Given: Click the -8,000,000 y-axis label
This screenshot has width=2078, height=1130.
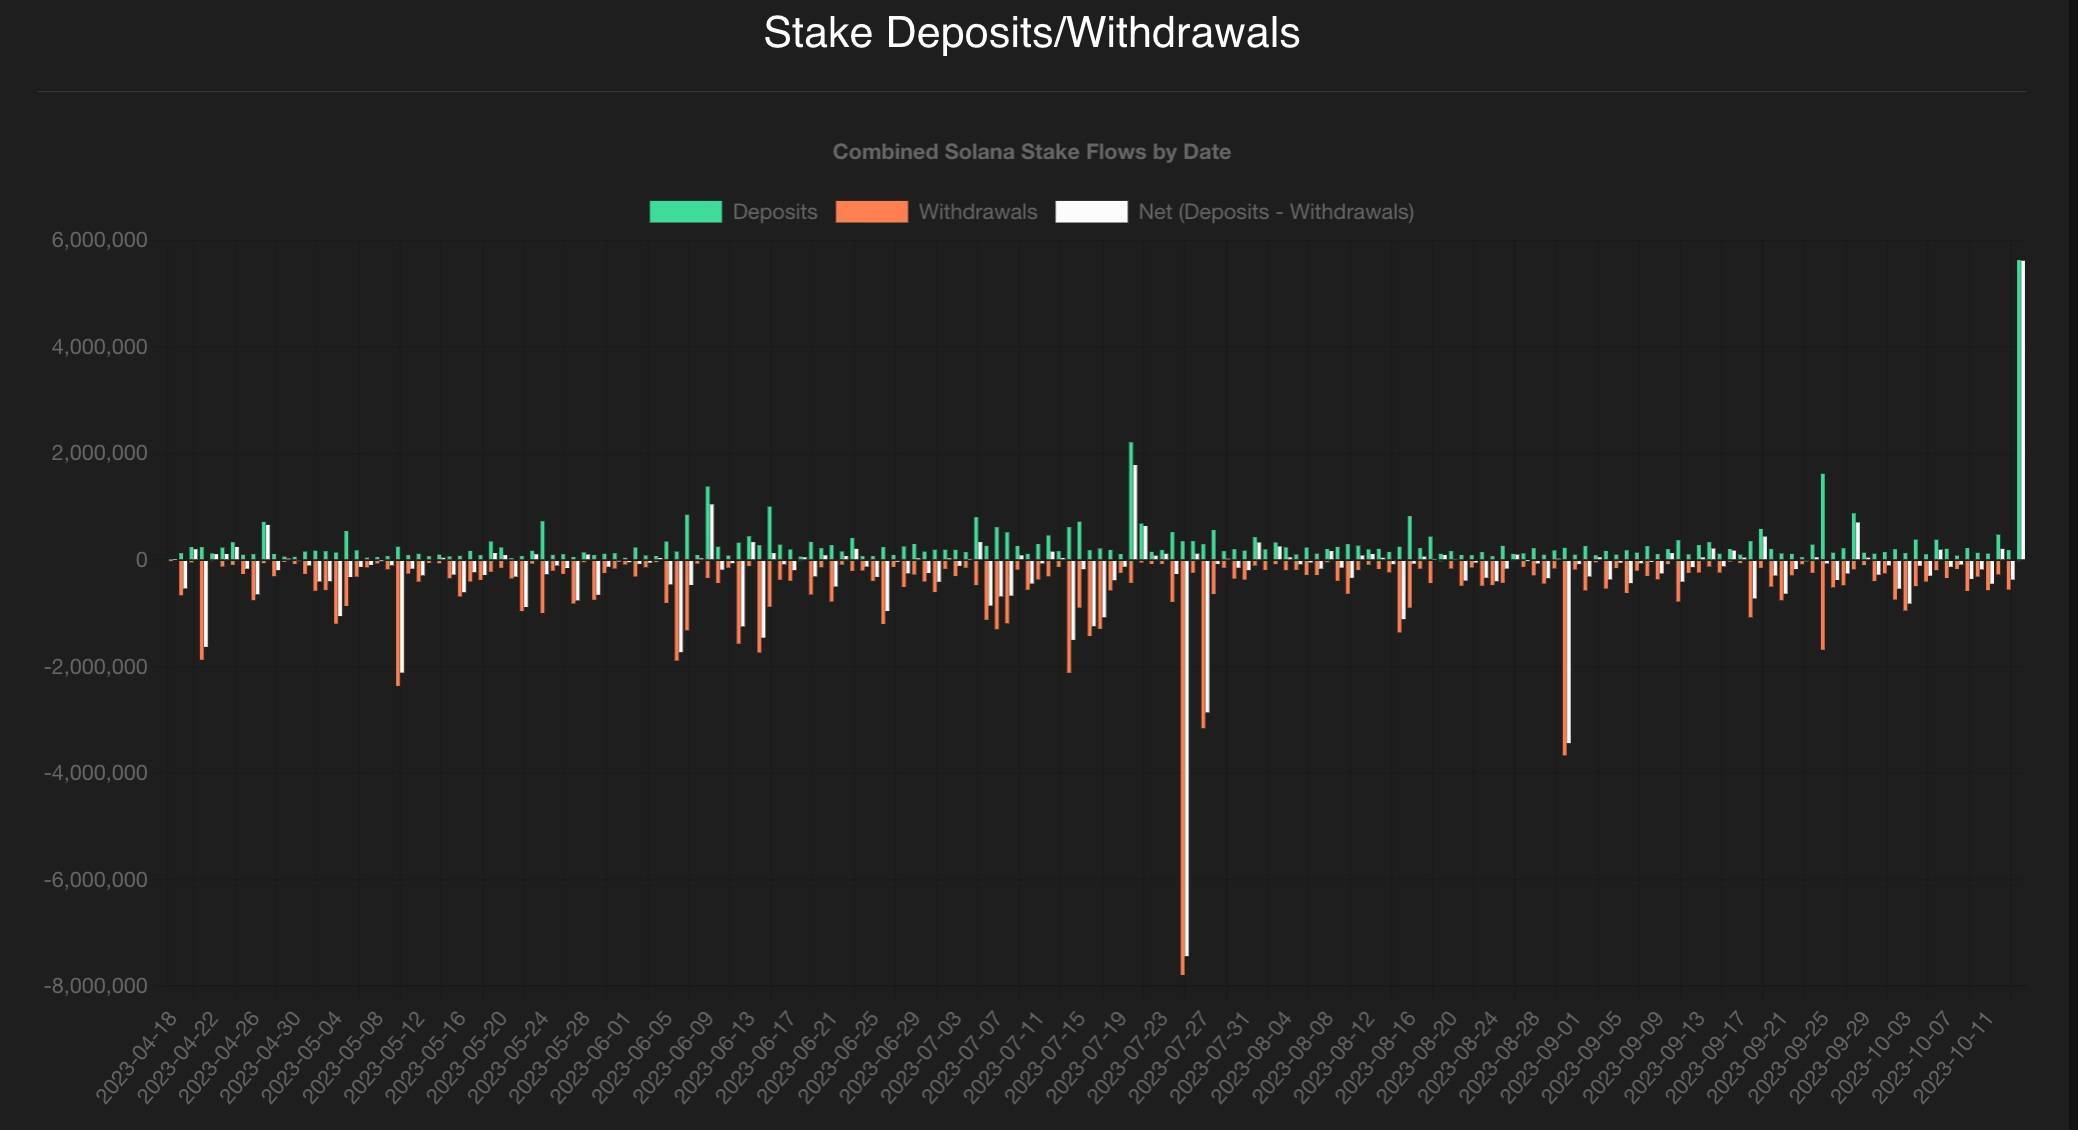Looking at the screenshot, I should pyautogui.click(x=95, y=986).
